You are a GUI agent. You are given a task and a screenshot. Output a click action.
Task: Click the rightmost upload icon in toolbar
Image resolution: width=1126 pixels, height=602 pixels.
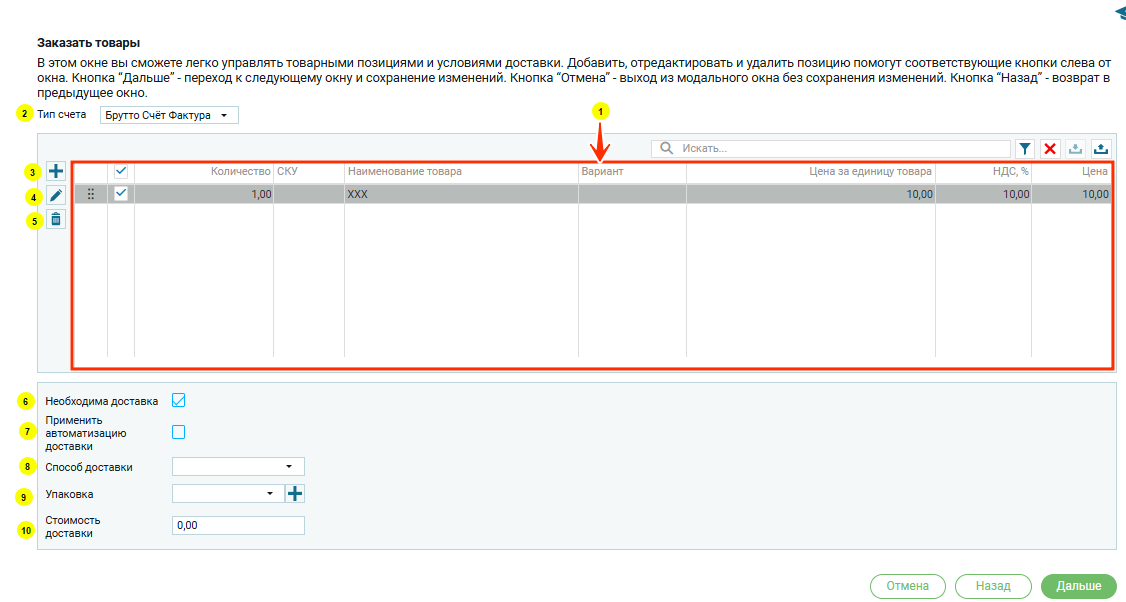pos(1101,148)
